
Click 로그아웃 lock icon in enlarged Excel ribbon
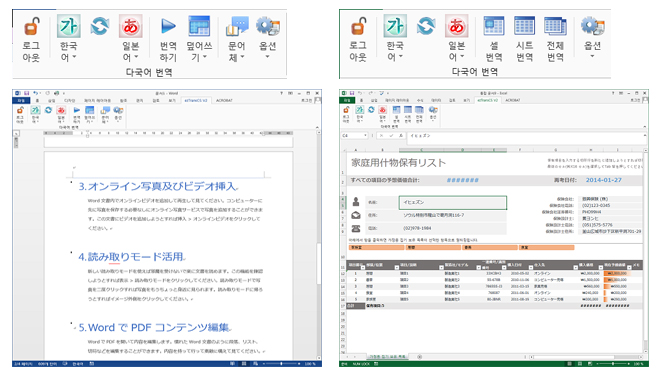tap(358, 26)
